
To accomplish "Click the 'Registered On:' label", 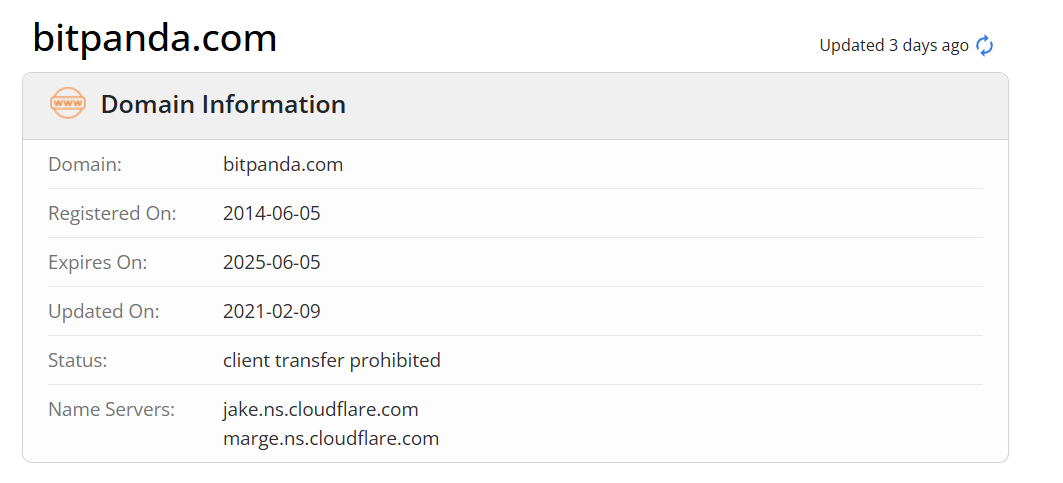I will (x=112, y=213).
